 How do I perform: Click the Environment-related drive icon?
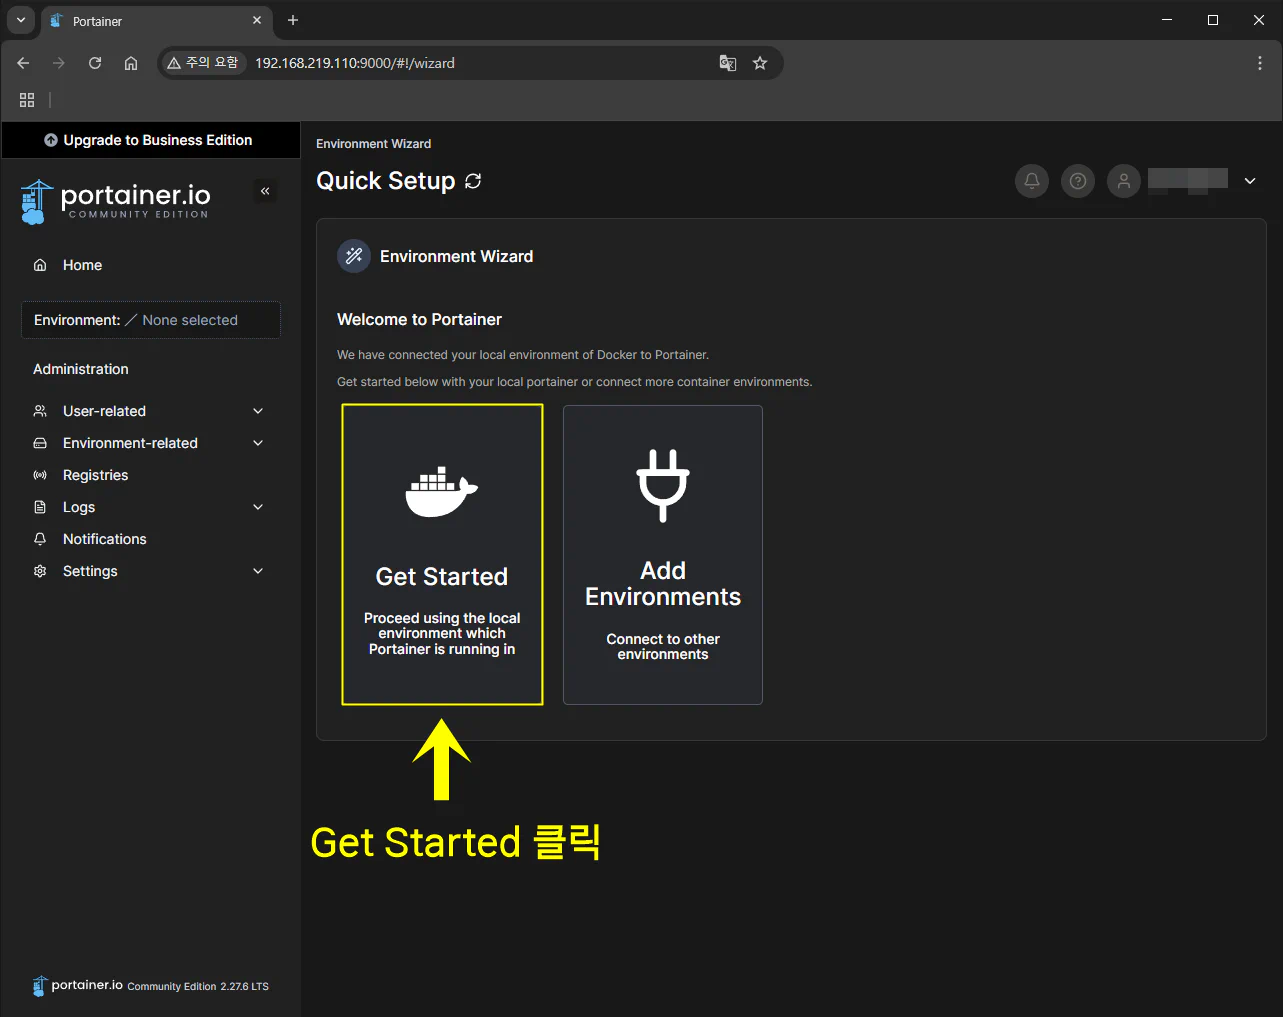tap(40, 443)
